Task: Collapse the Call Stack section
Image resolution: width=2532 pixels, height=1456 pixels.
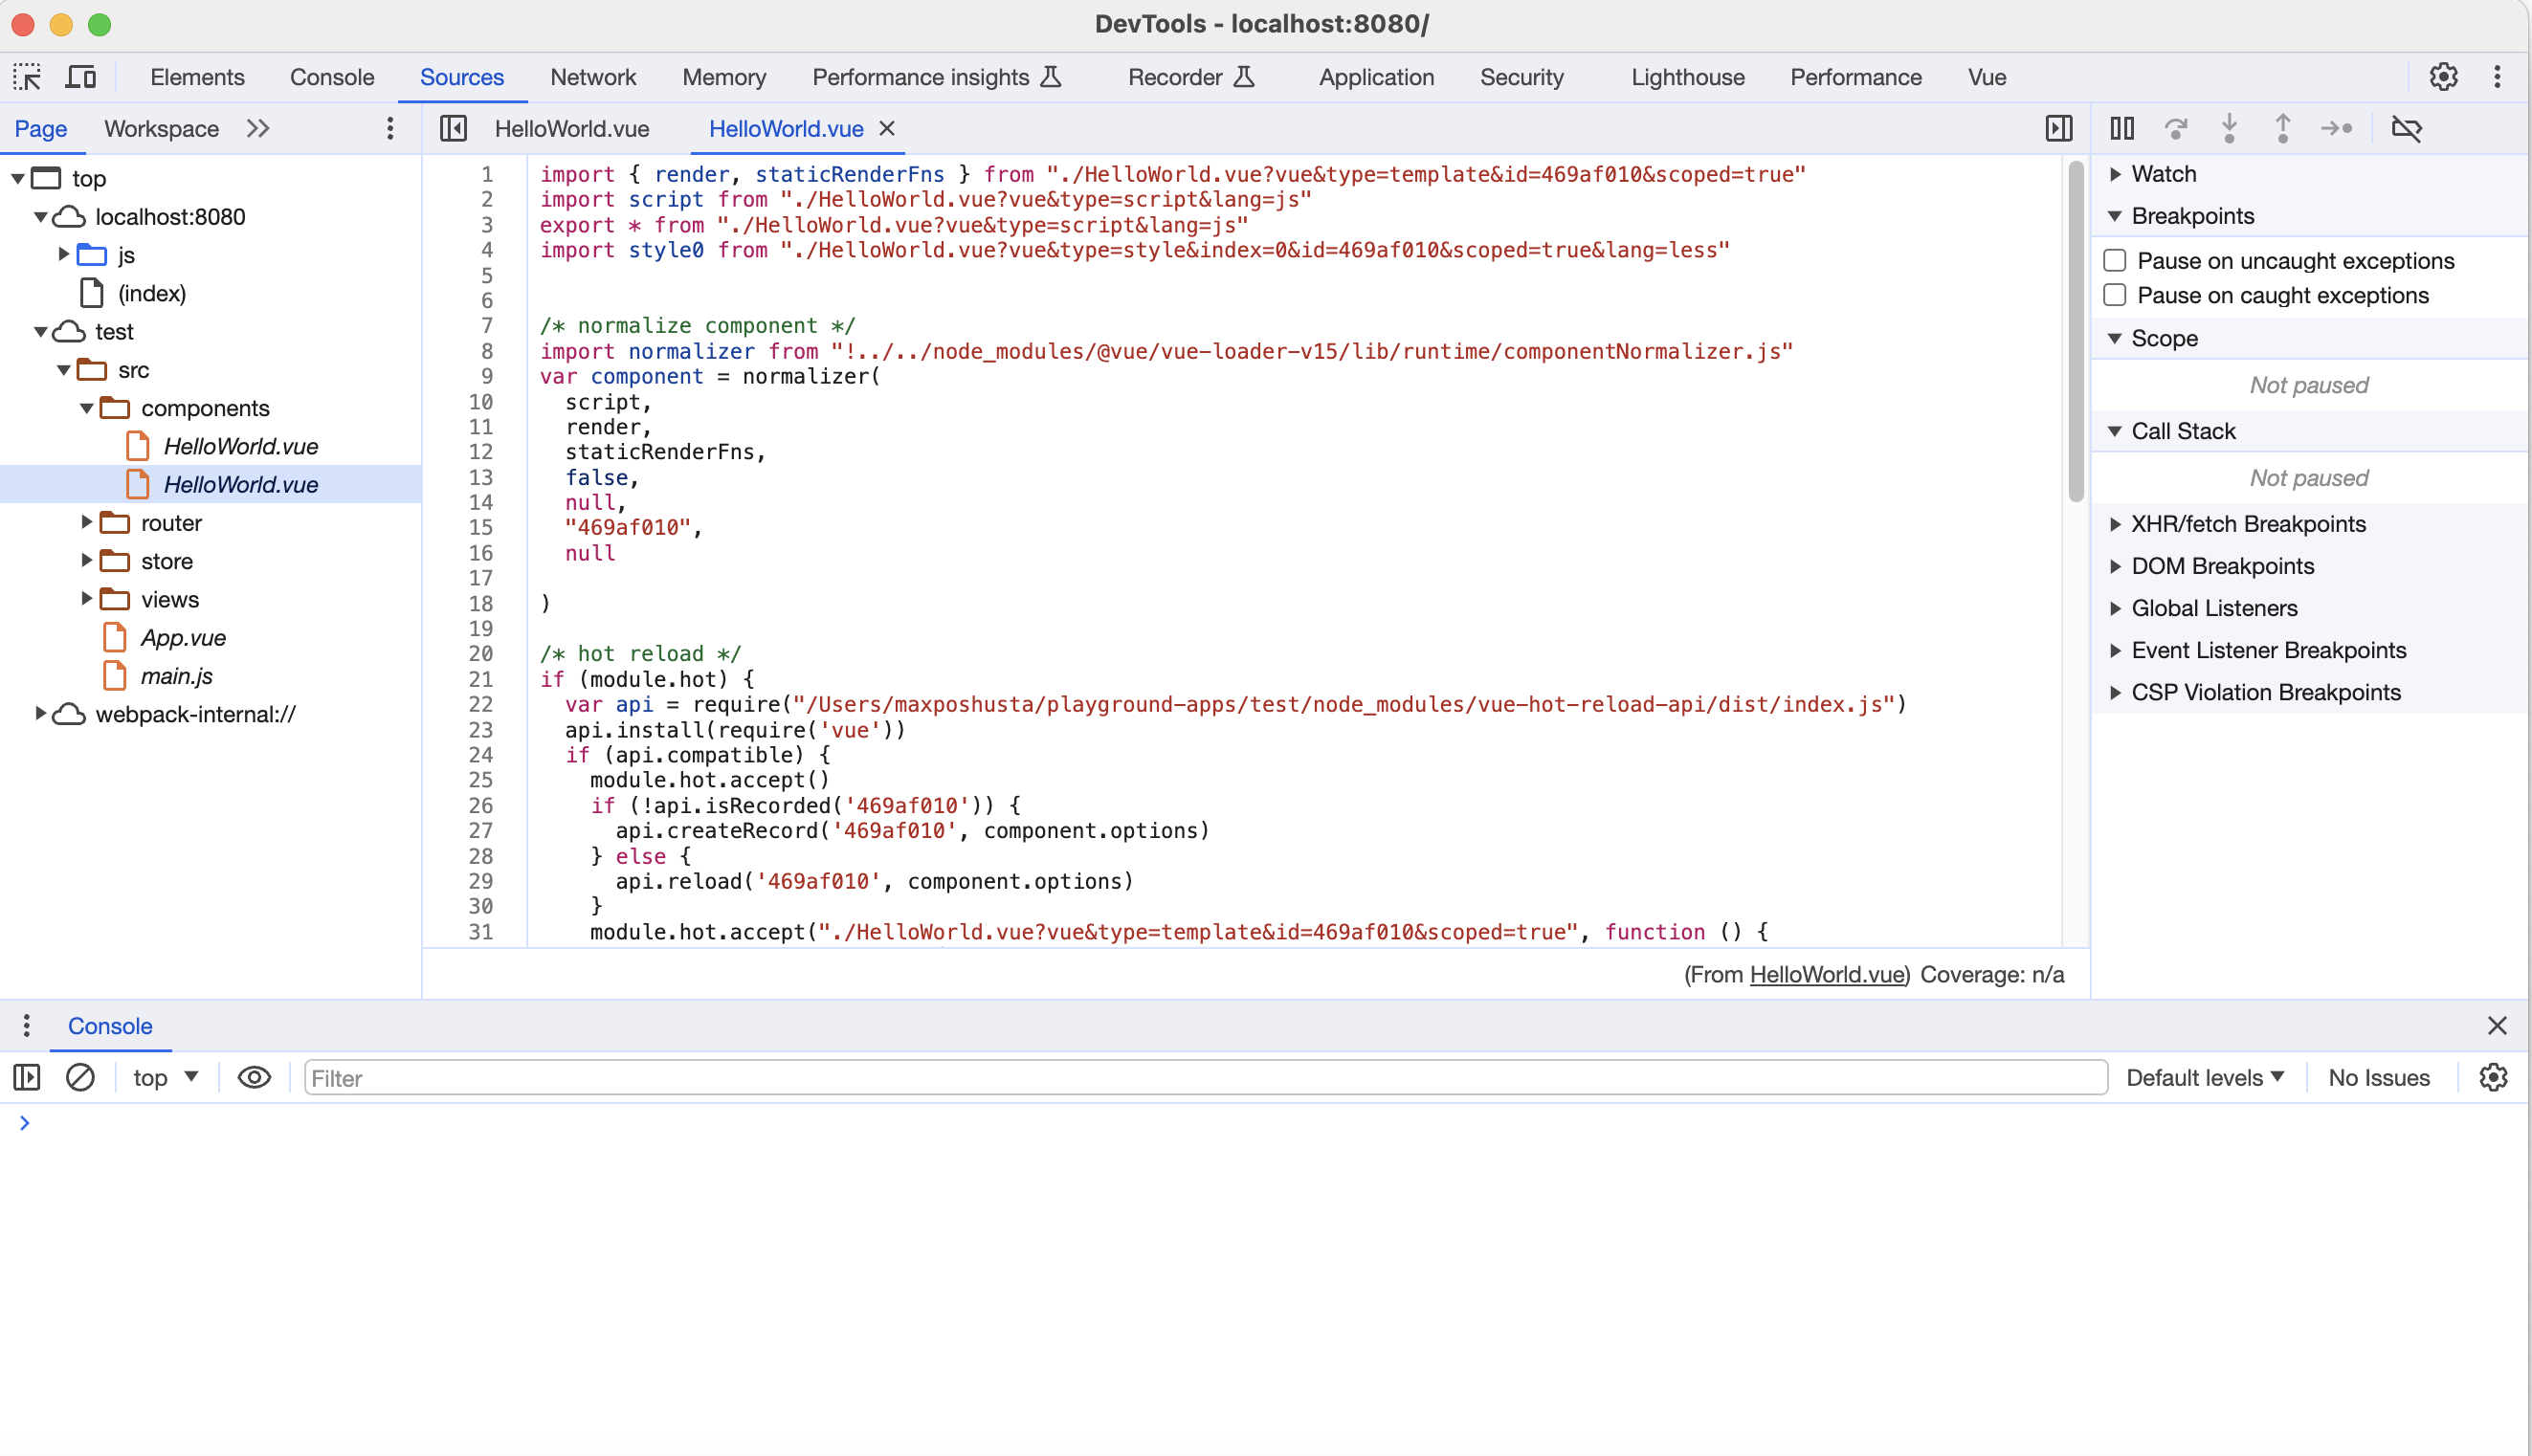Action: click(2115, 431)
